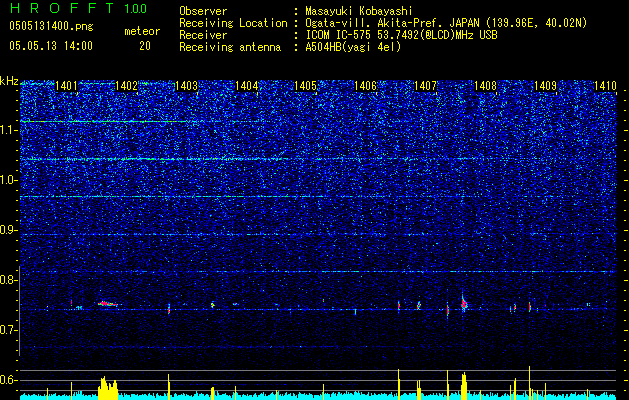Click the 0.8 kHz axis label
This screenshot has width=629, height=400.
(9, 280)
